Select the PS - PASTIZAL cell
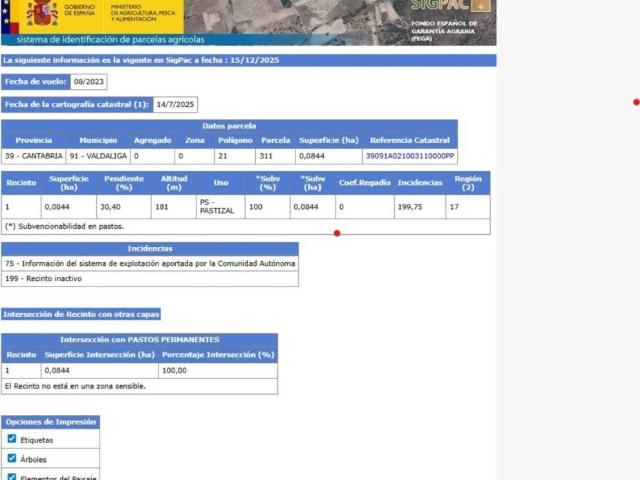This screenshot has width=640, height=480. click(x=221, y=207)
